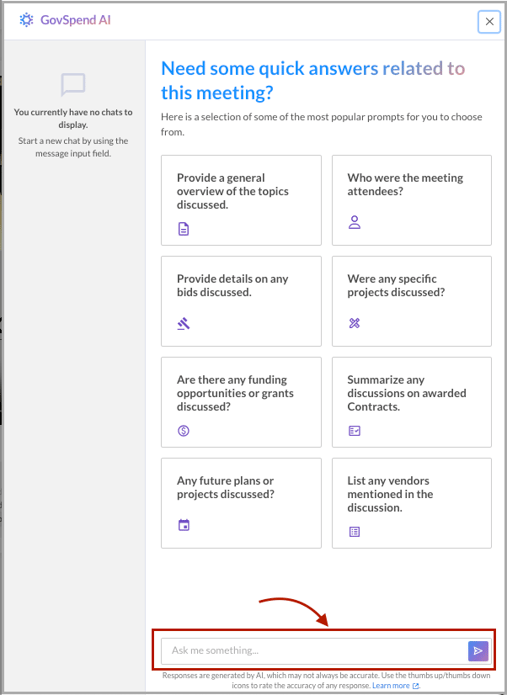Select 'Provide details on any bids discussed' card

[x=241, y=301]
